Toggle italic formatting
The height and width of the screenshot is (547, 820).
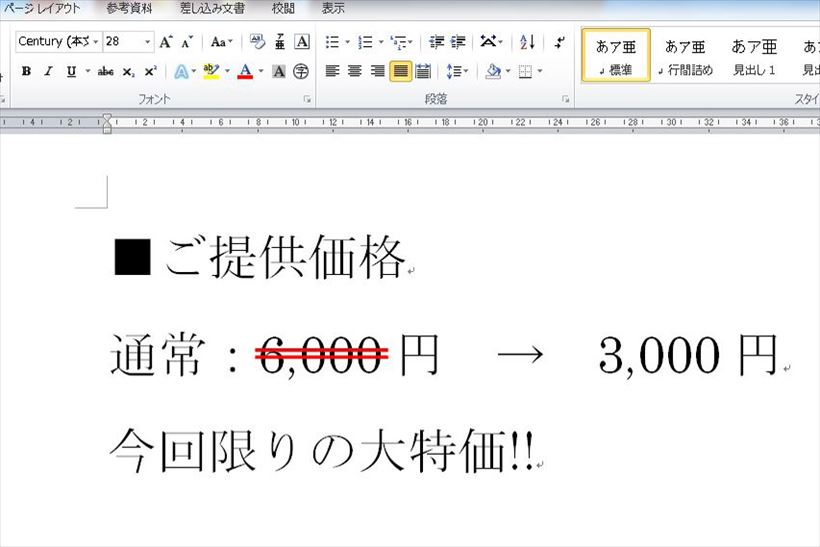click(x=48, y=71)
